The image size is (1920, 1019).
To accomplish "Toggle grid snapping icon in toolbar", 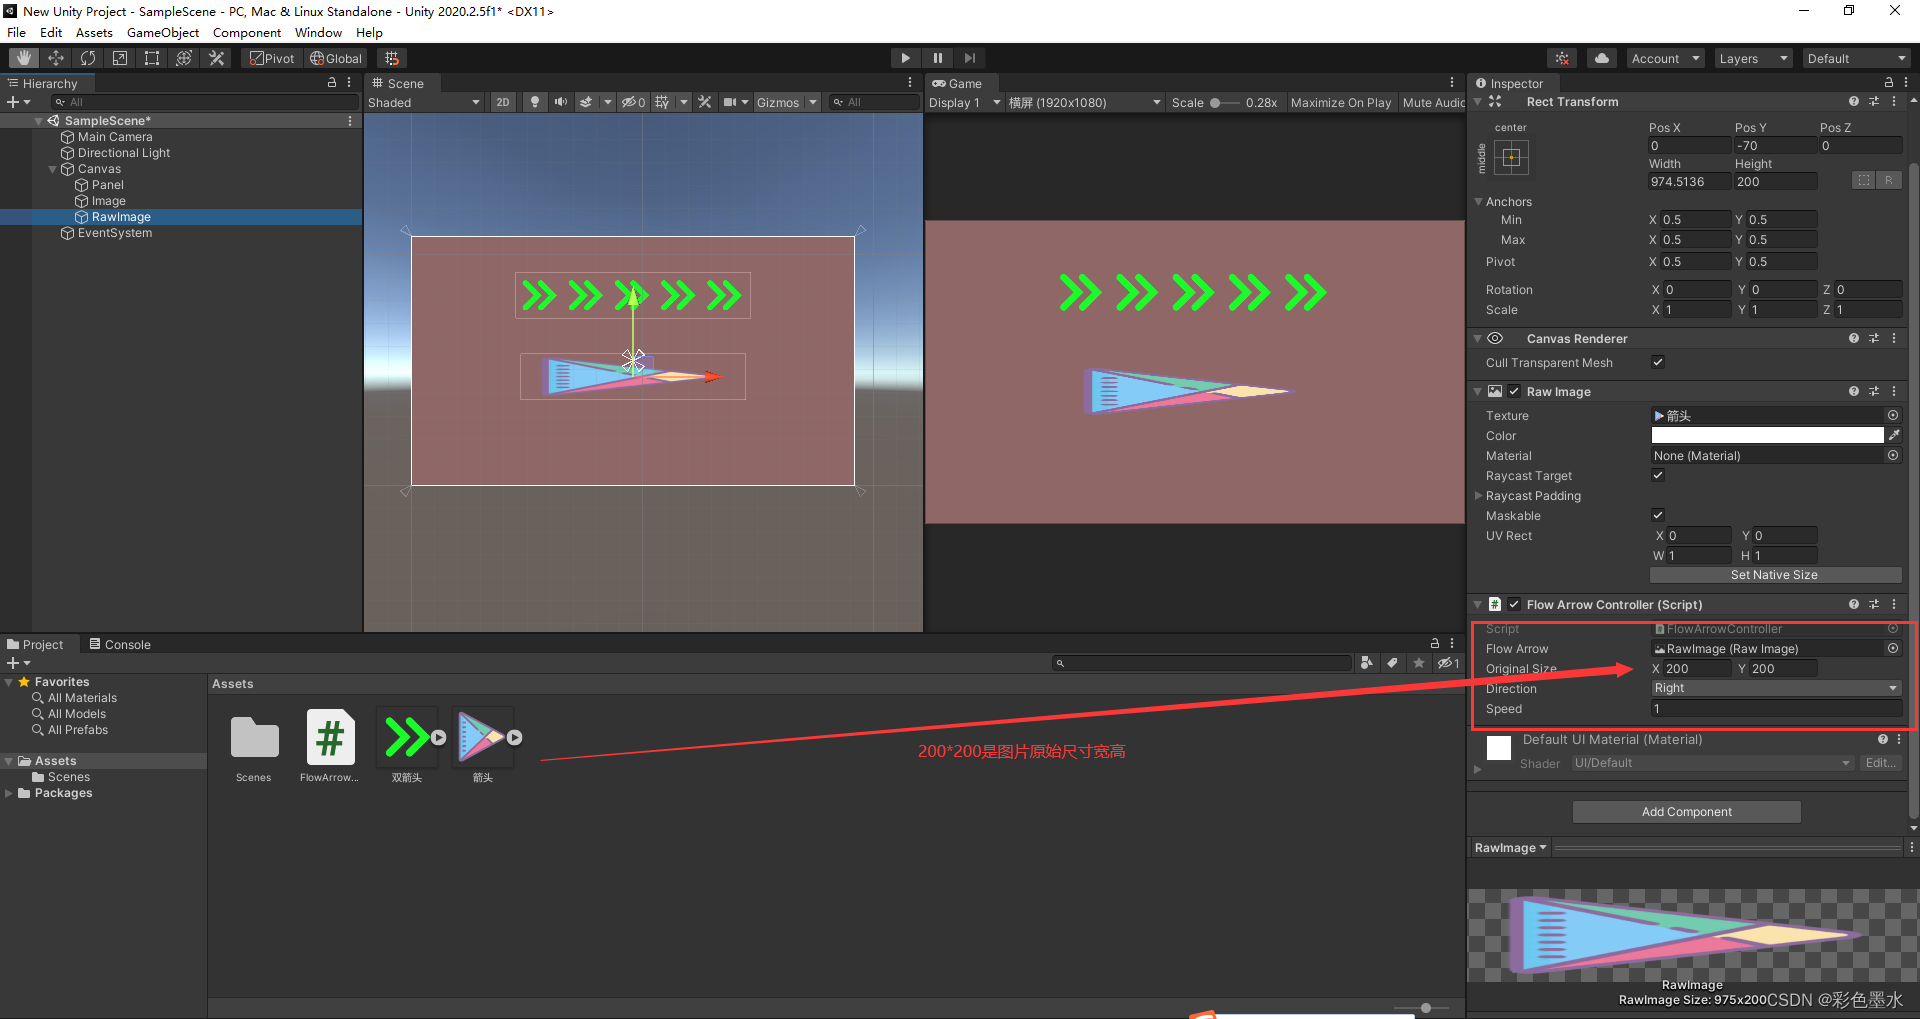I will 392,58.
